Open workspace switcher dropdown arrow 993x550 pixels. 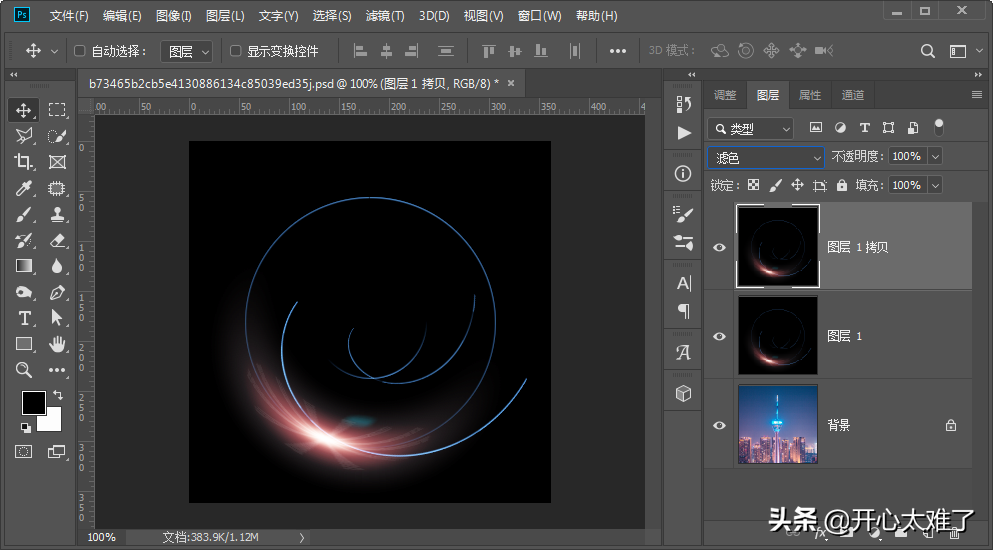coord(979,51)
